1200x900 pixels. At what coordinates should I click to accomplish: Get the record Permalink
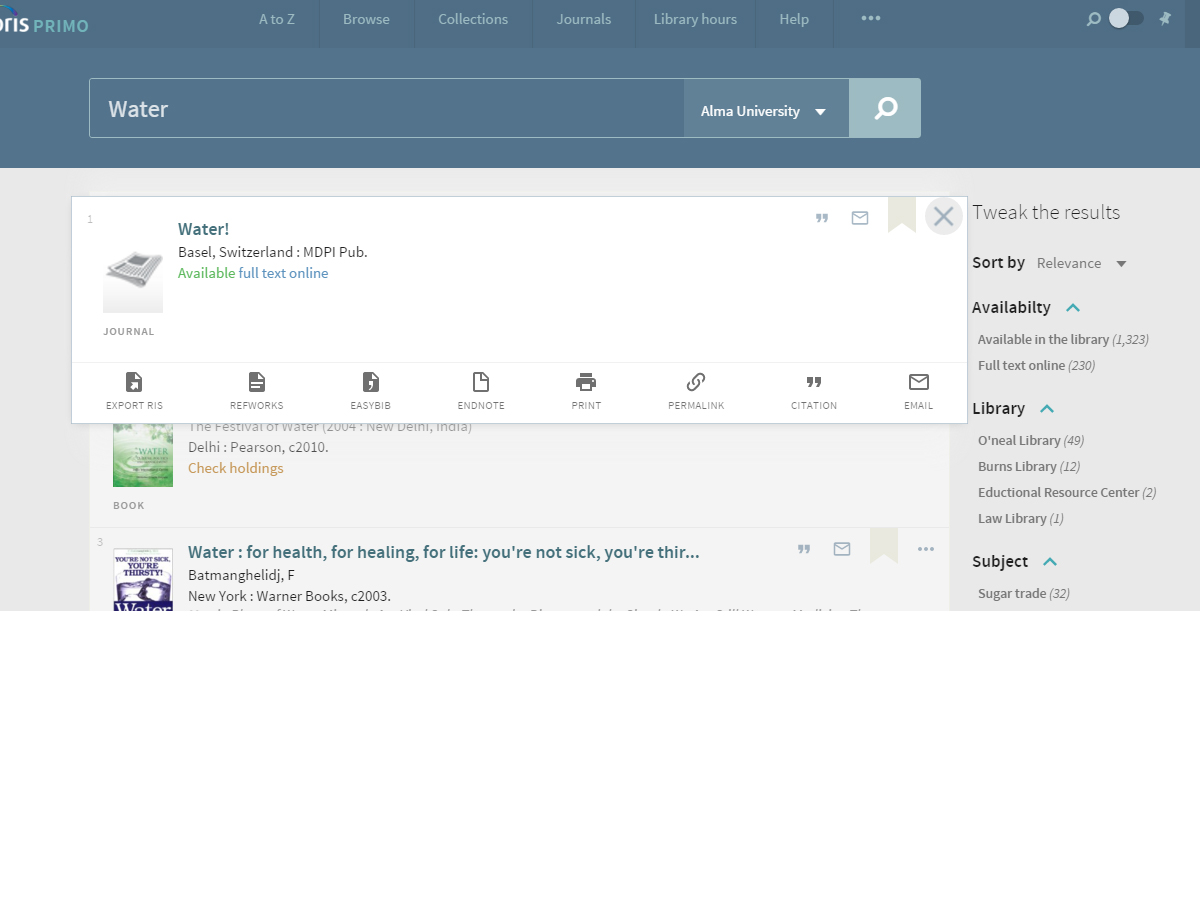696,382
